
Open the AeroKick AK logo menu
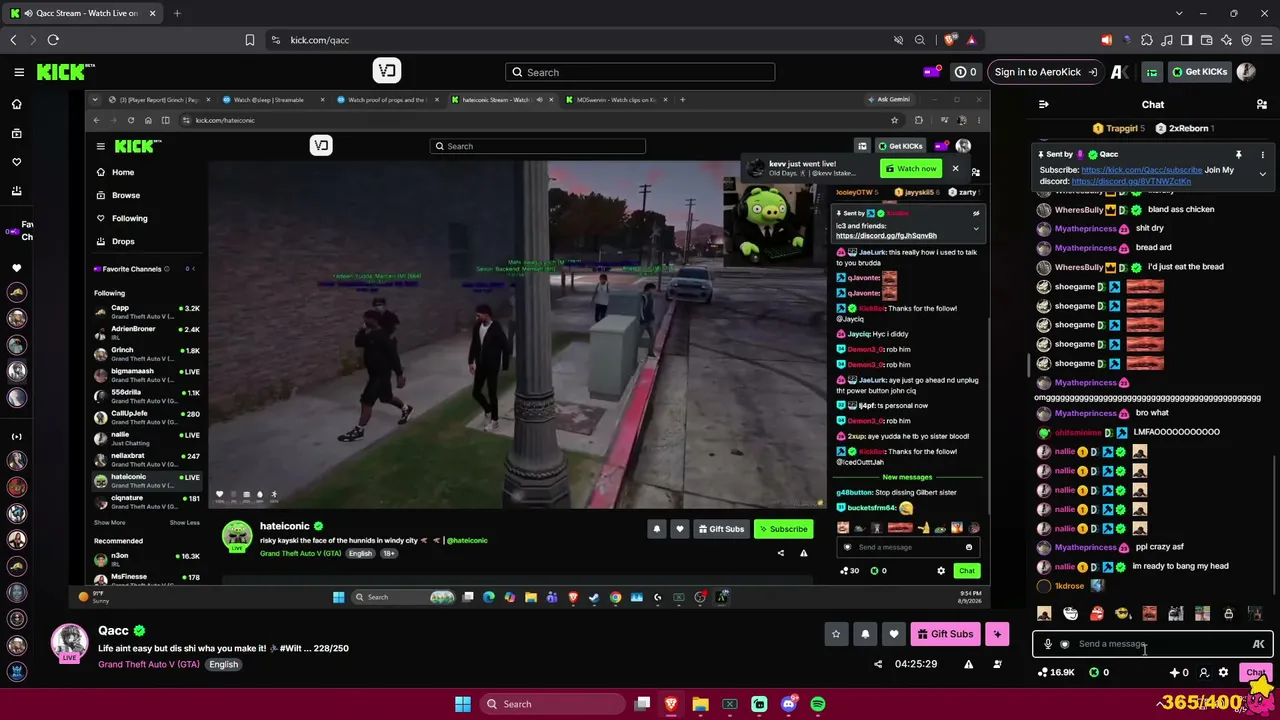point(1119,72)
